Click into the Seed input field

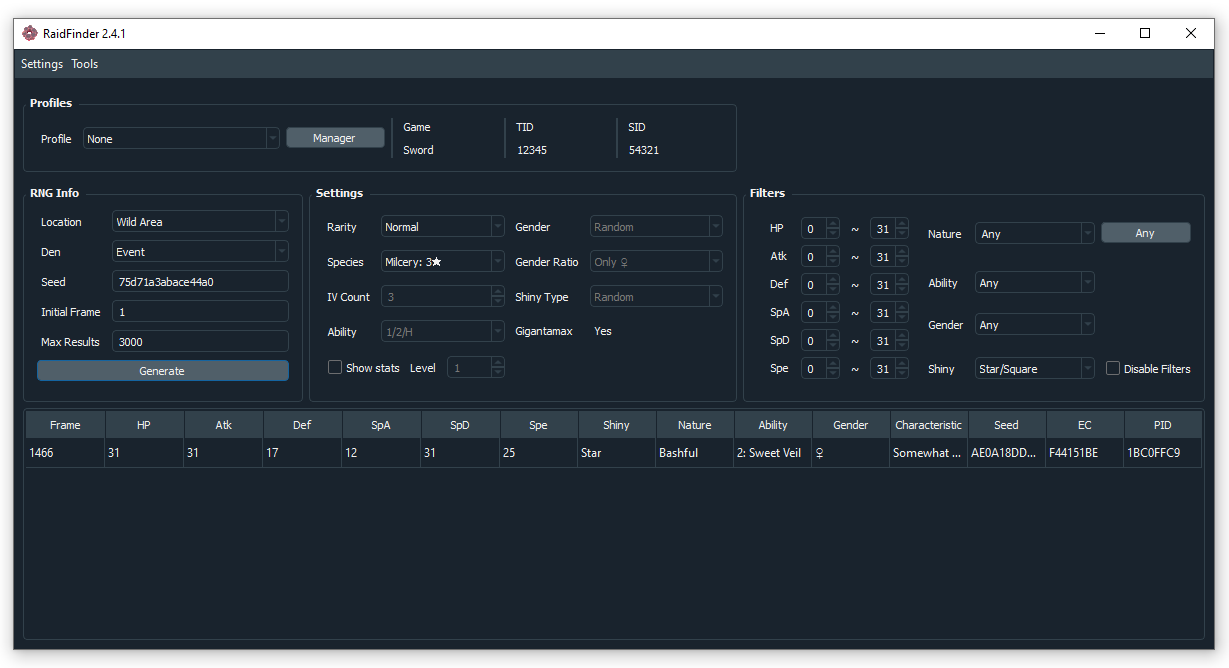(200, 282)
